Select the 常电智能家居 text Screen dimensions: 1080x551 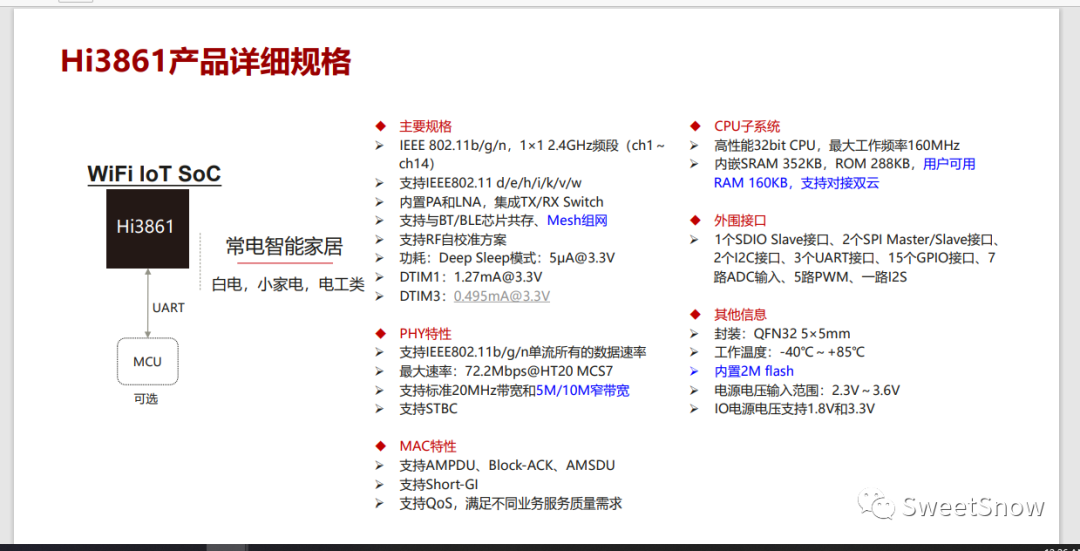284,247
